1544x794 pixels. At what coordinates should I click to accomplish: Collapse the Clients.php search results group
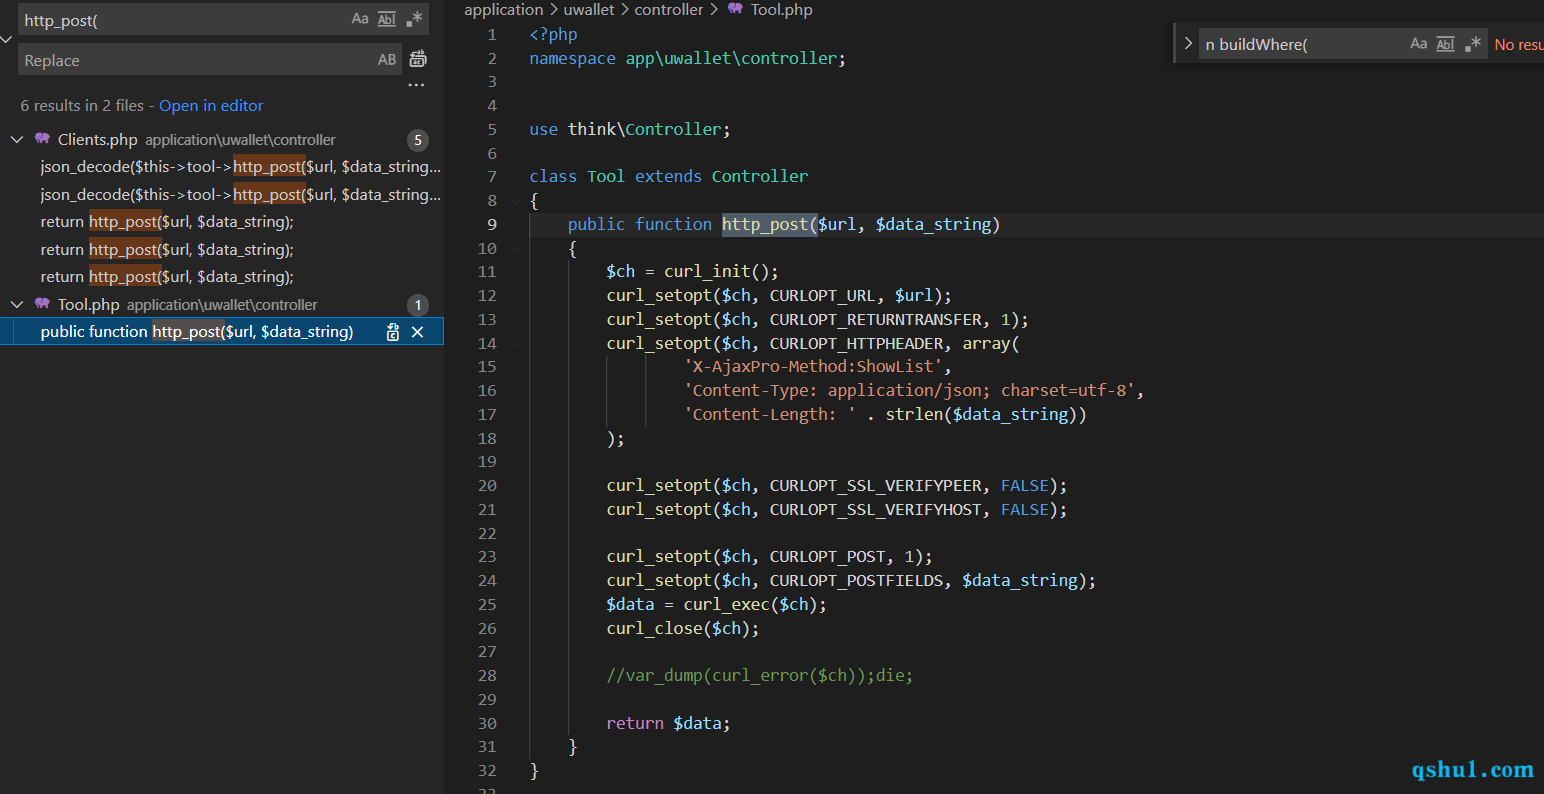pyautogui.click(x=17, y=139)
